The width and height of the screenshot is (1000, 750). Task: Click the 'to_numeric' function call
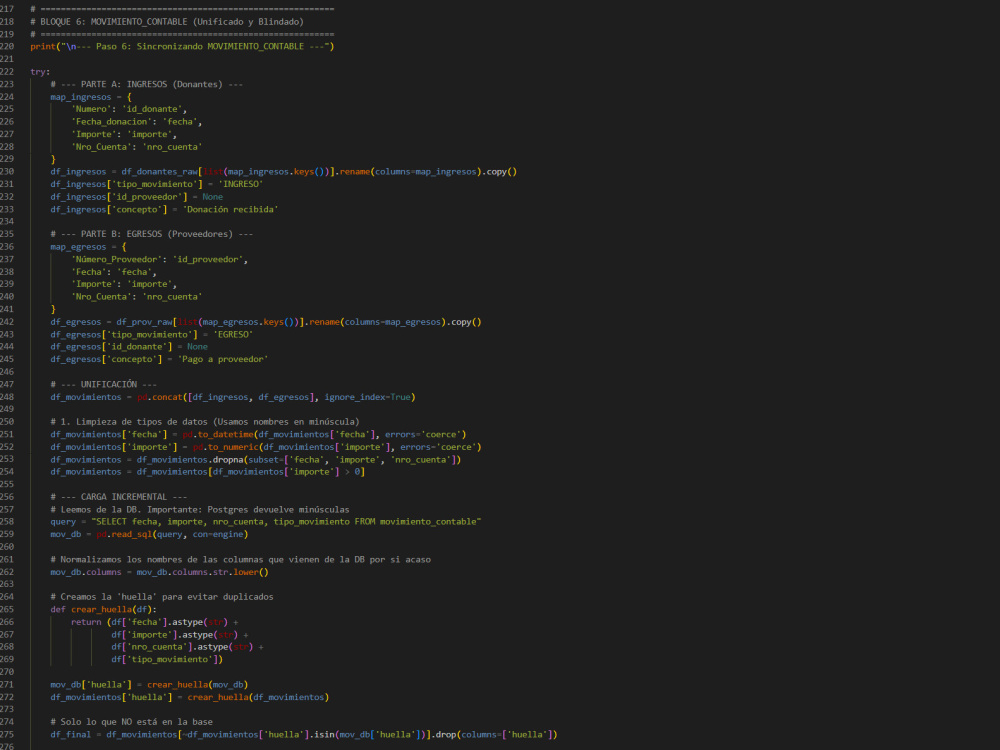(233, 447)
